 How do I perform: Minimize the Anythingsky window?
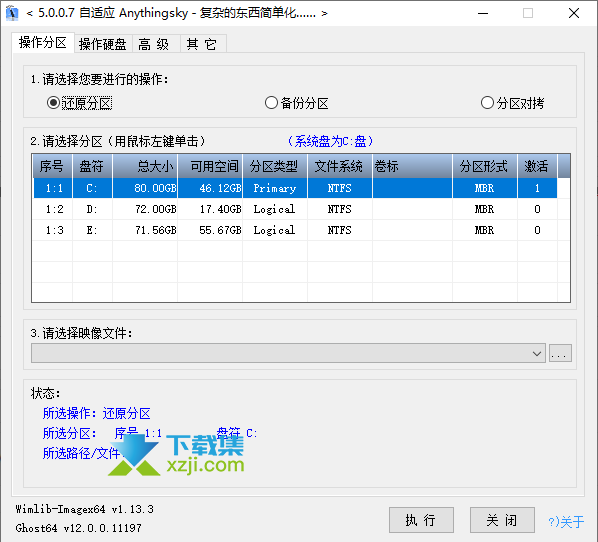click(x=483, y=13)
